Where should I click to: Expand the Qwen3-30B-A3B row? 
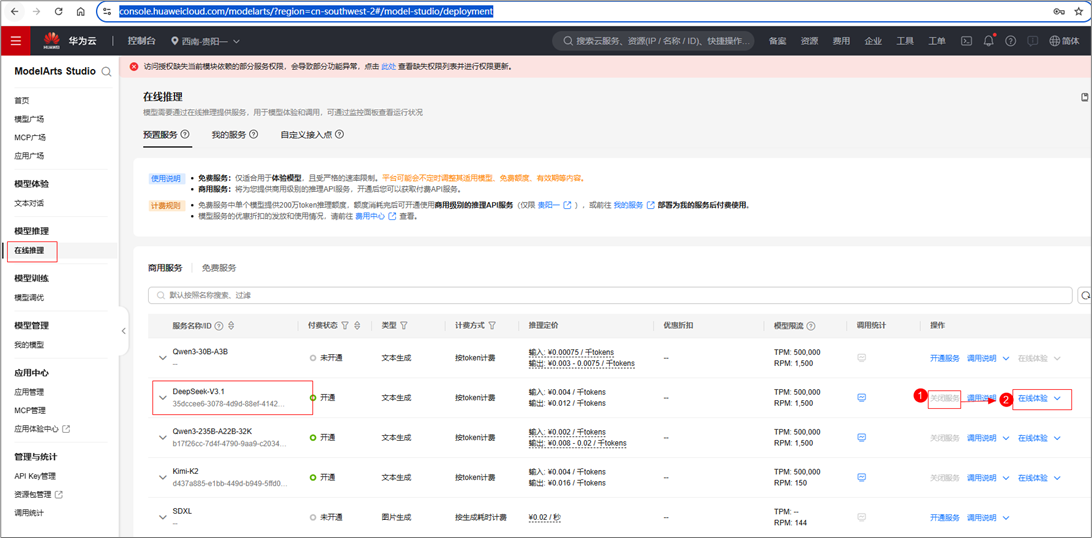pos(163,358)
